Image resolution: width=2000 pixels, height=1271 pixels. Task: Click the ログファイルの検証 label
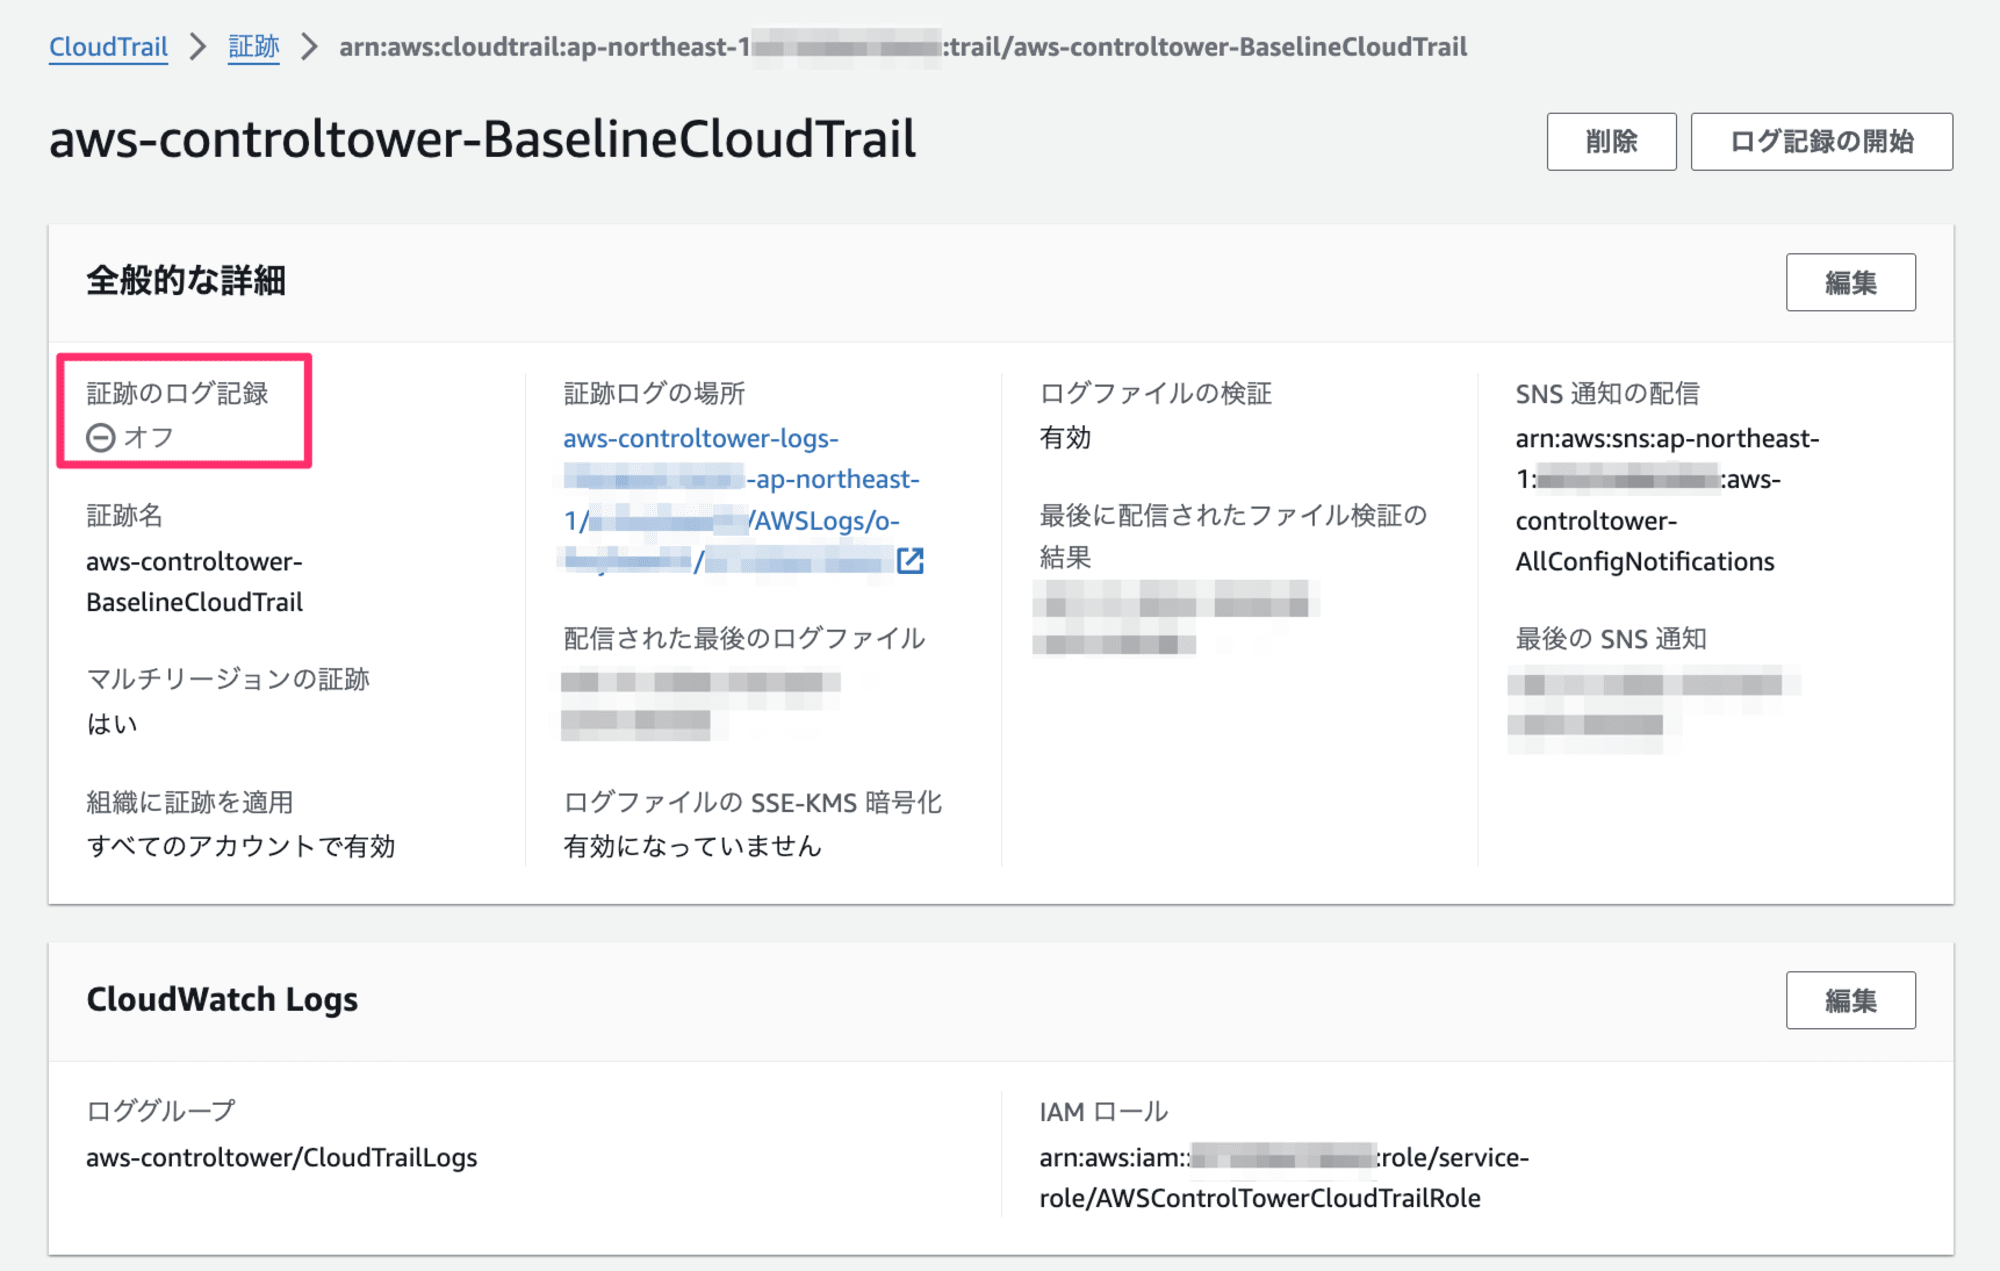point(1155,393)
